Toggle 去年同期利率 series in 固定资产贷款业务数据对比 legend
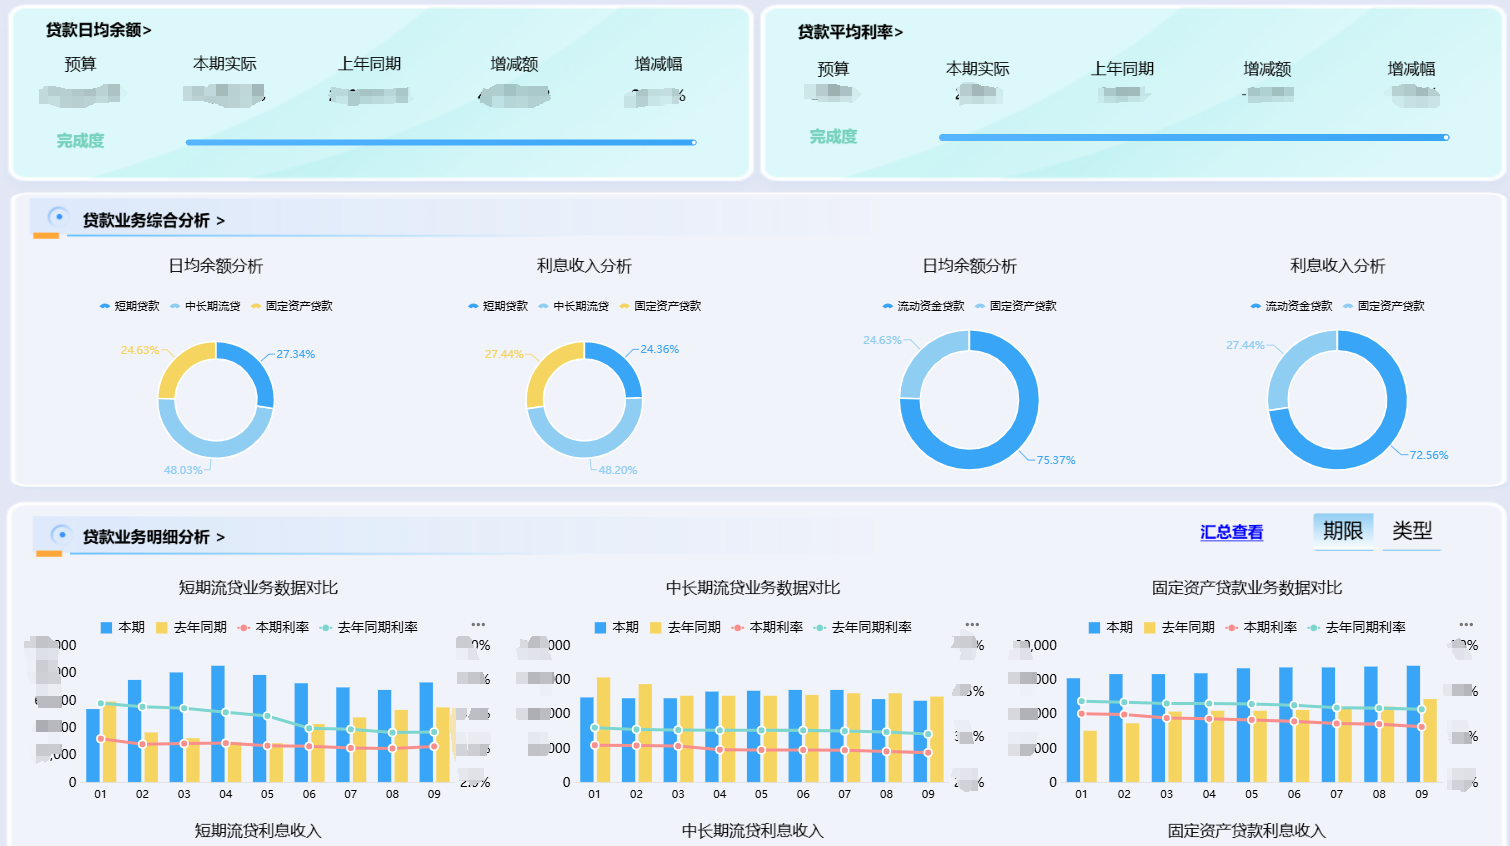Screen dimensions: 1510x846 tap(1356, 628)
